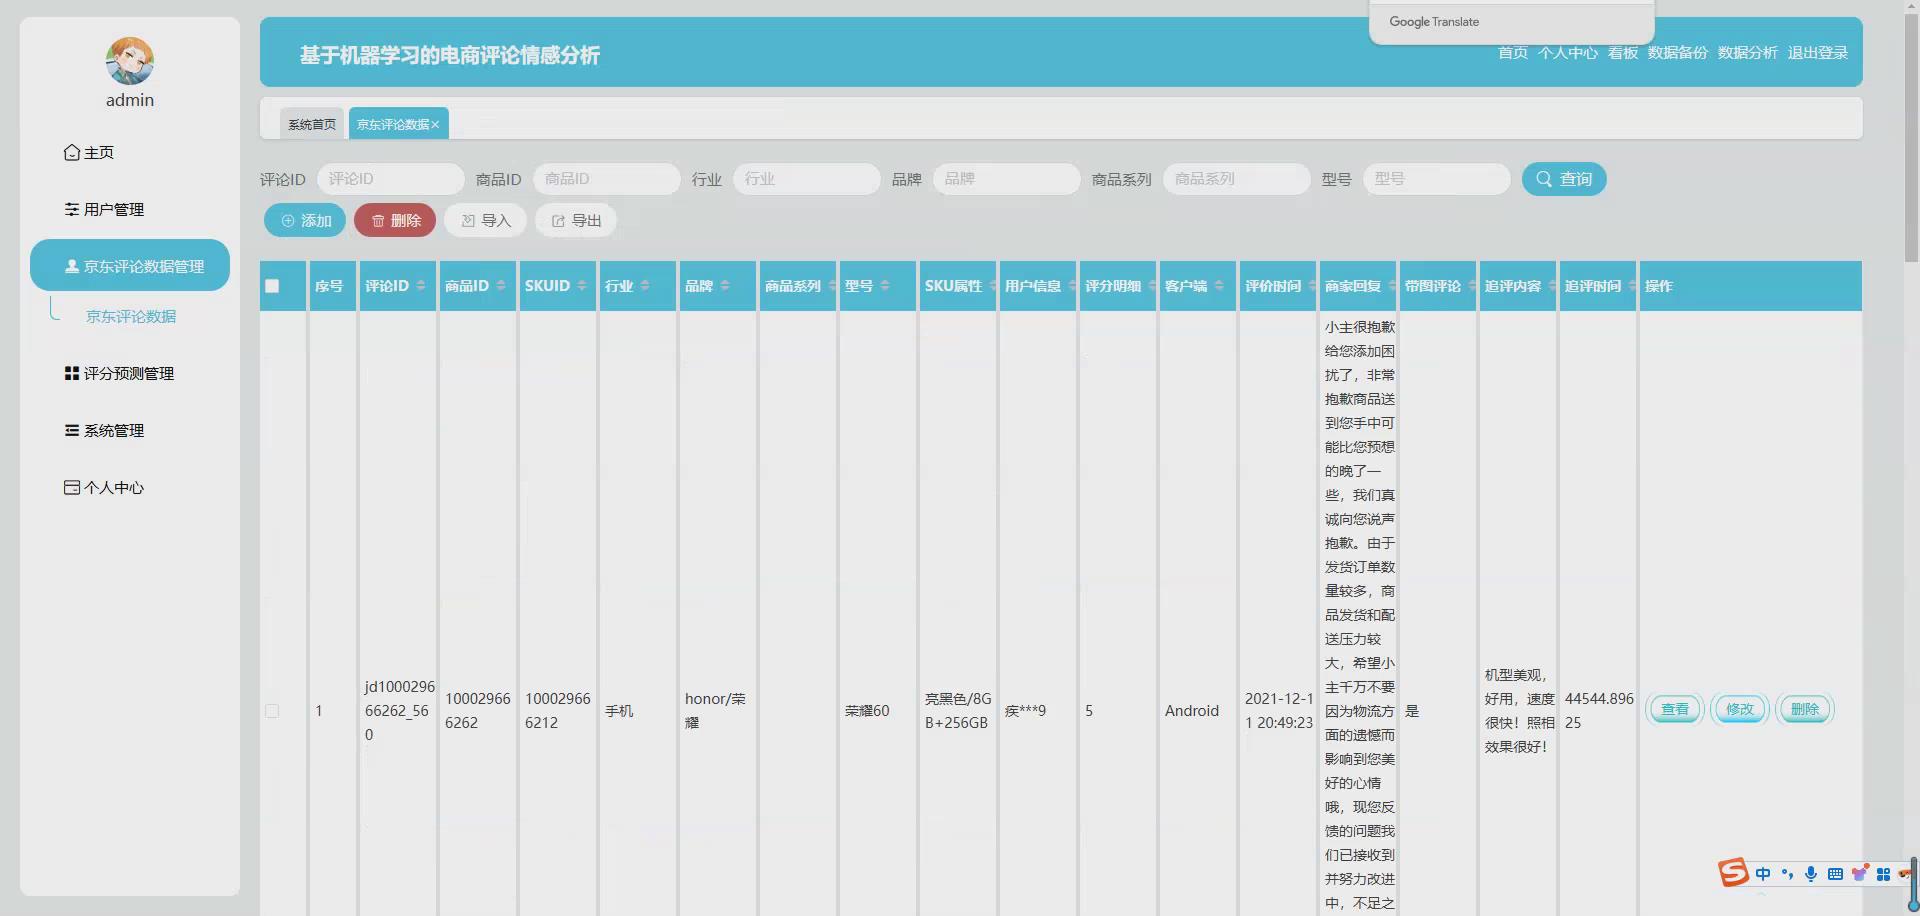The width and height of the screenshot is (1920, 916).
Task: Sort the table by 商品ID
Action: click(501, 286)
